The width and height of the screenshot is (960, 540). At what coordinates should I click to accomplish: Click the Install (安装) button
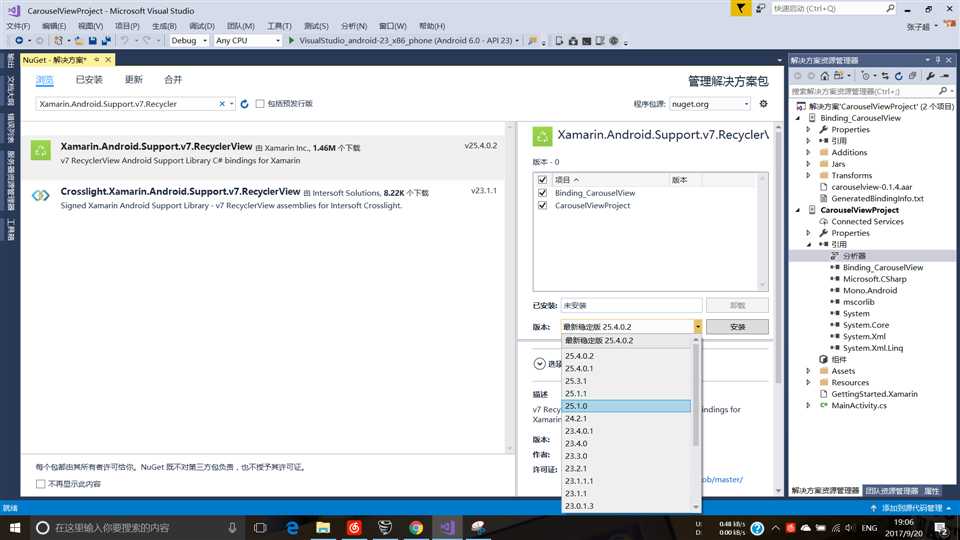pyautogui.click(x=737, y=327)
